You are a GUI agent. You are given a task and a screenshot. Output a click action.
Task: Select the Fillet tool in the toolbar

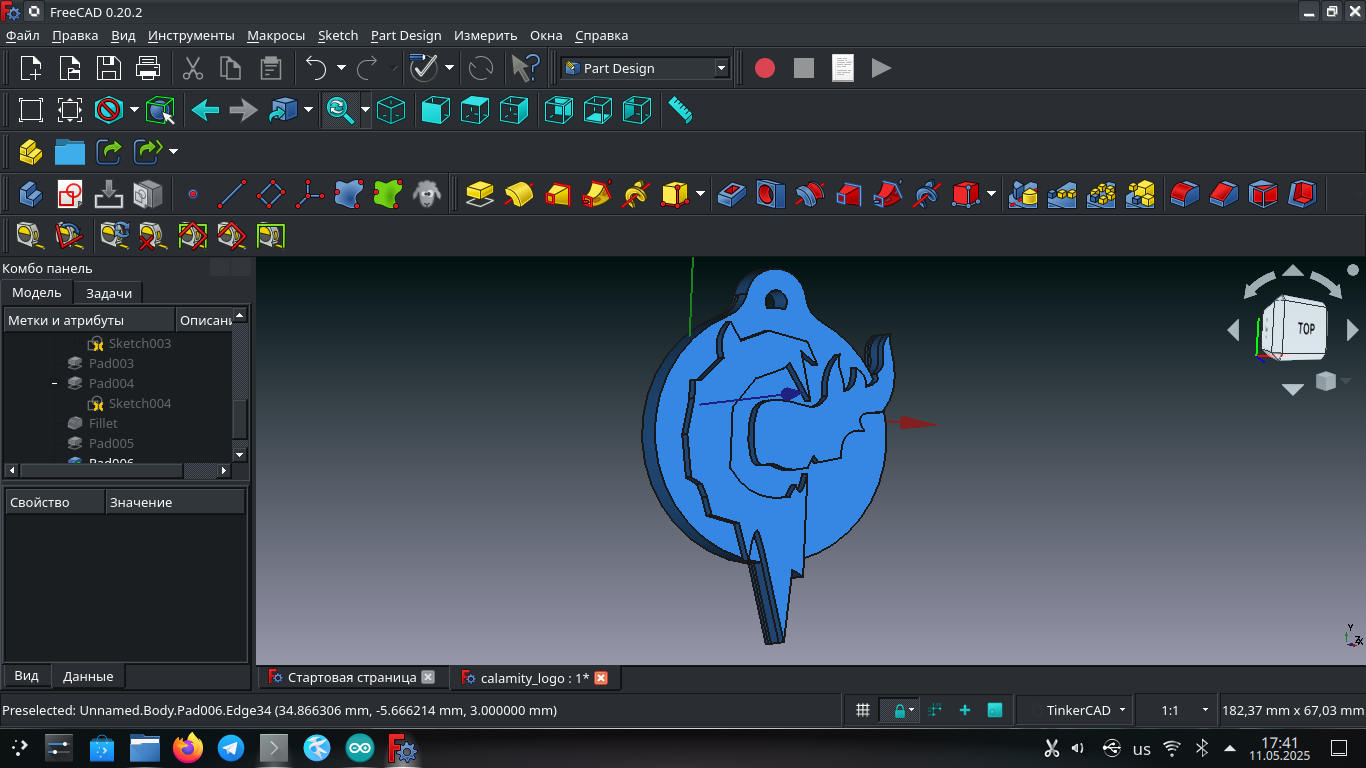[1185, 193]
